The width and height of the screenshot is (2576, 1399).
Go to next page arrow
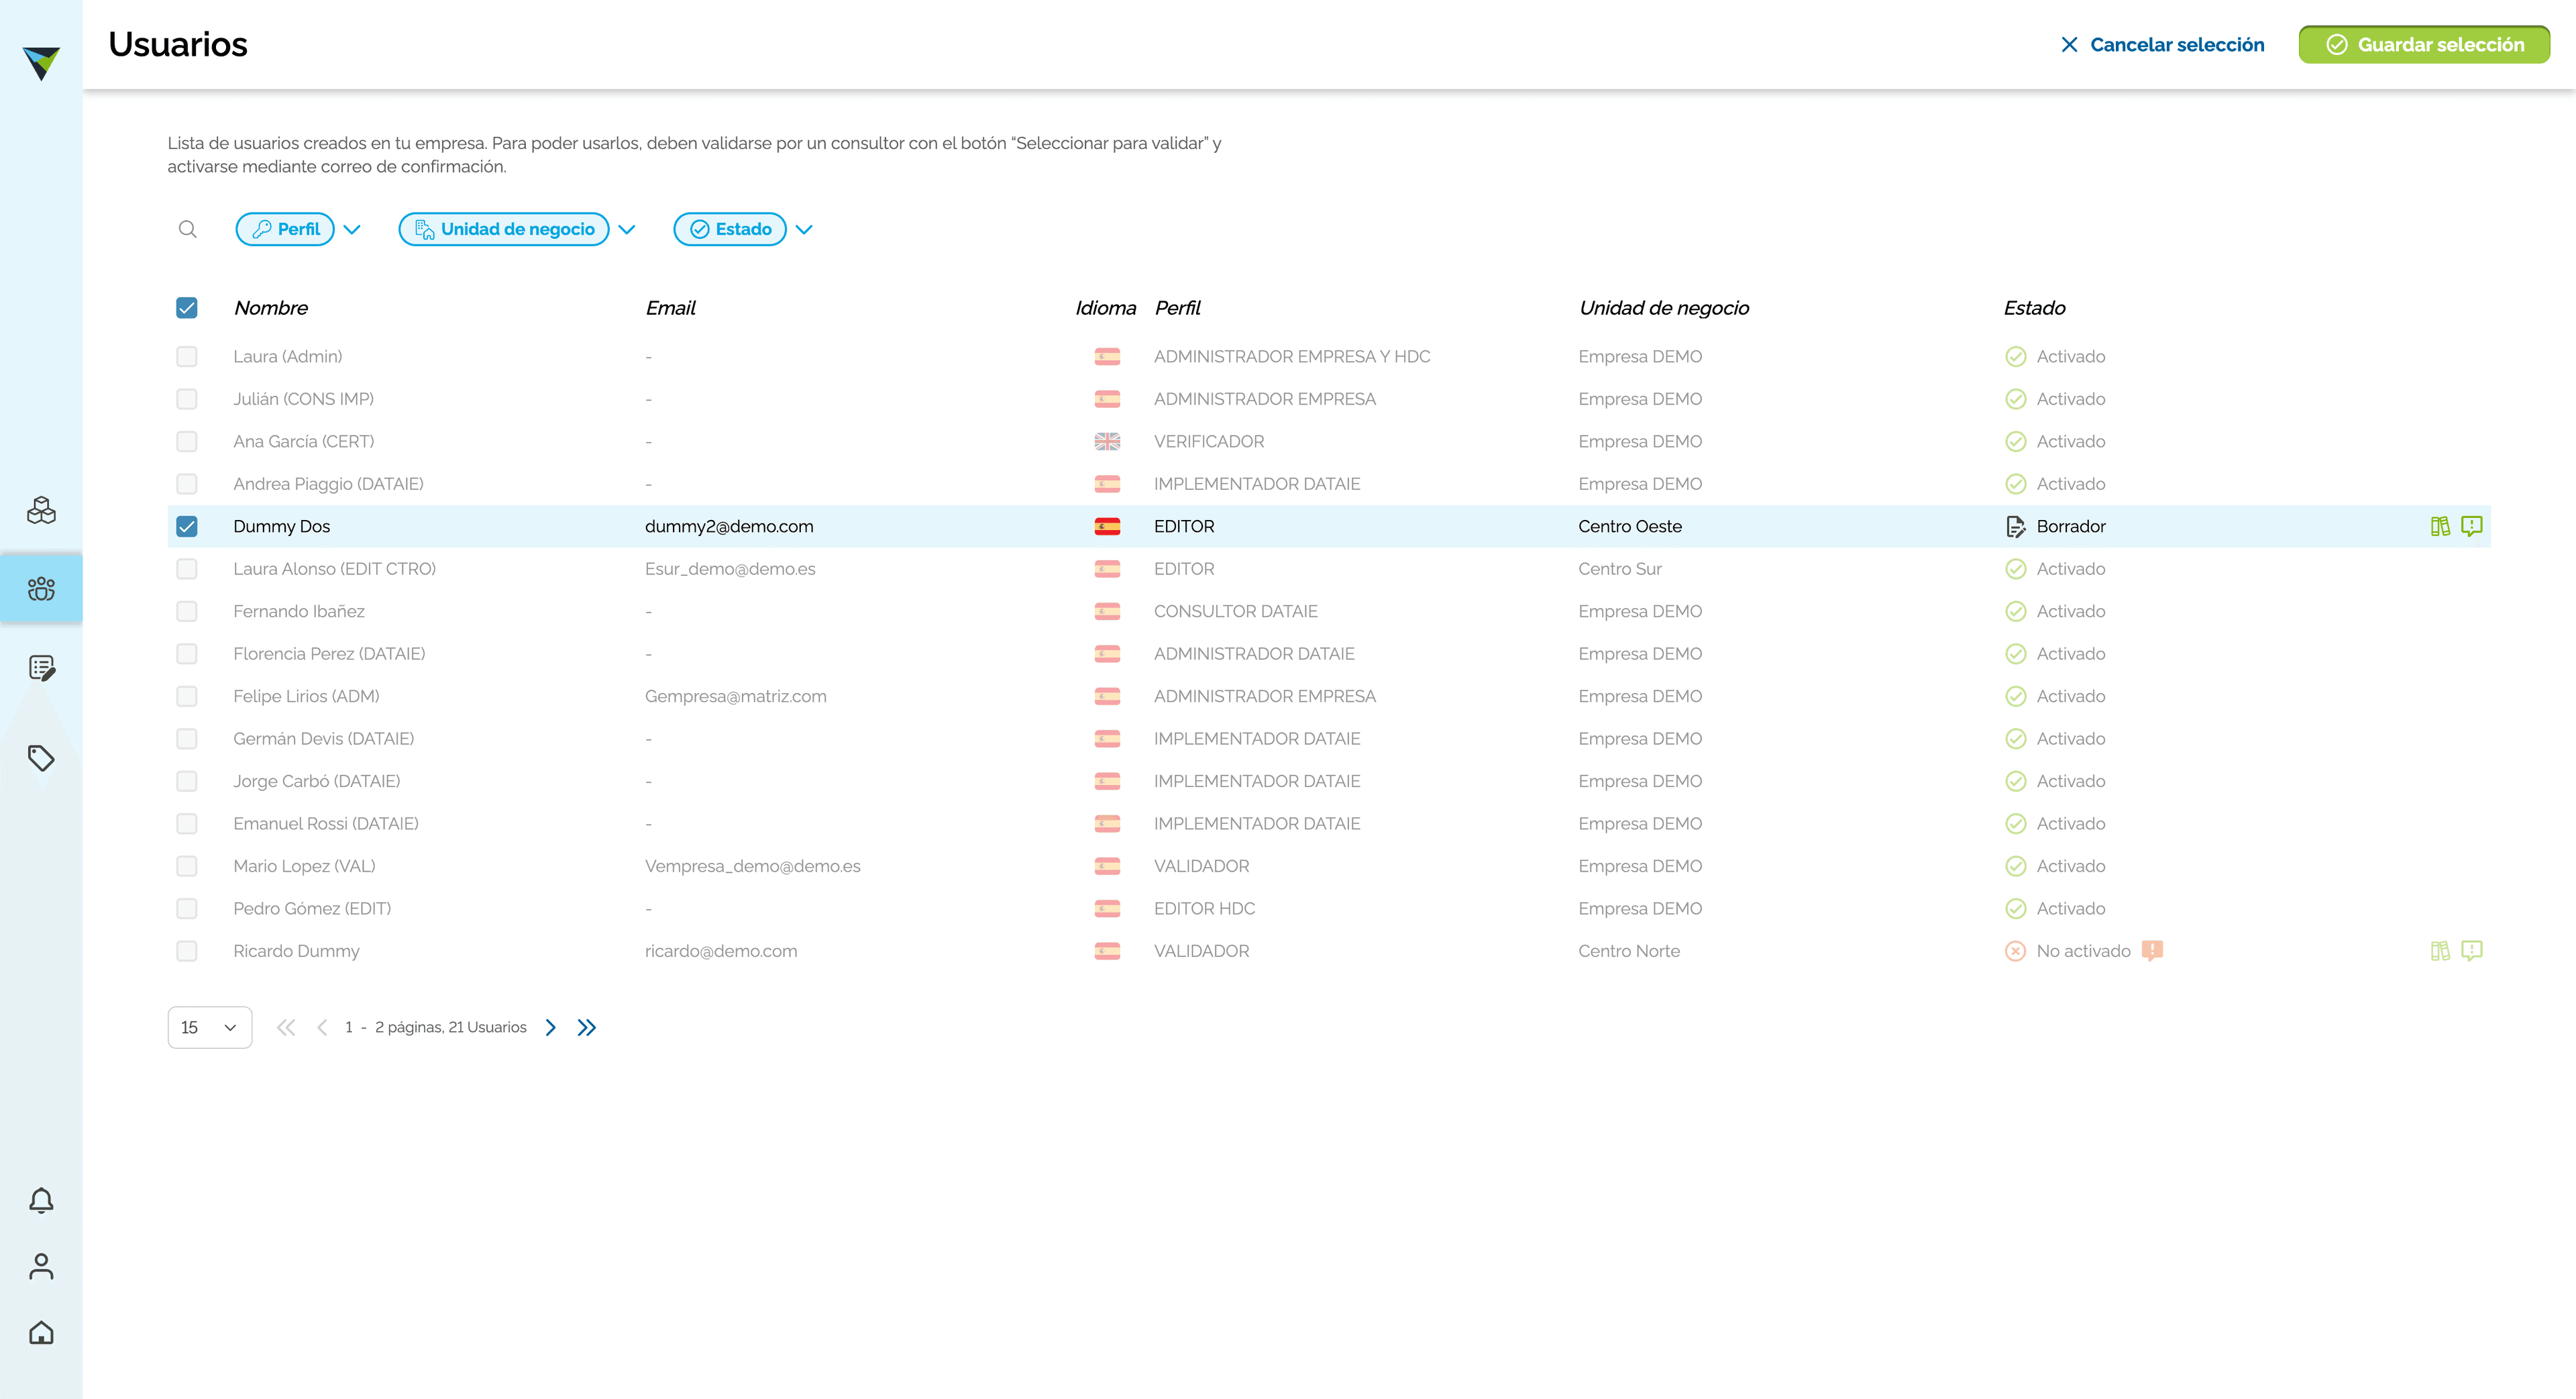pos(551,1027)
